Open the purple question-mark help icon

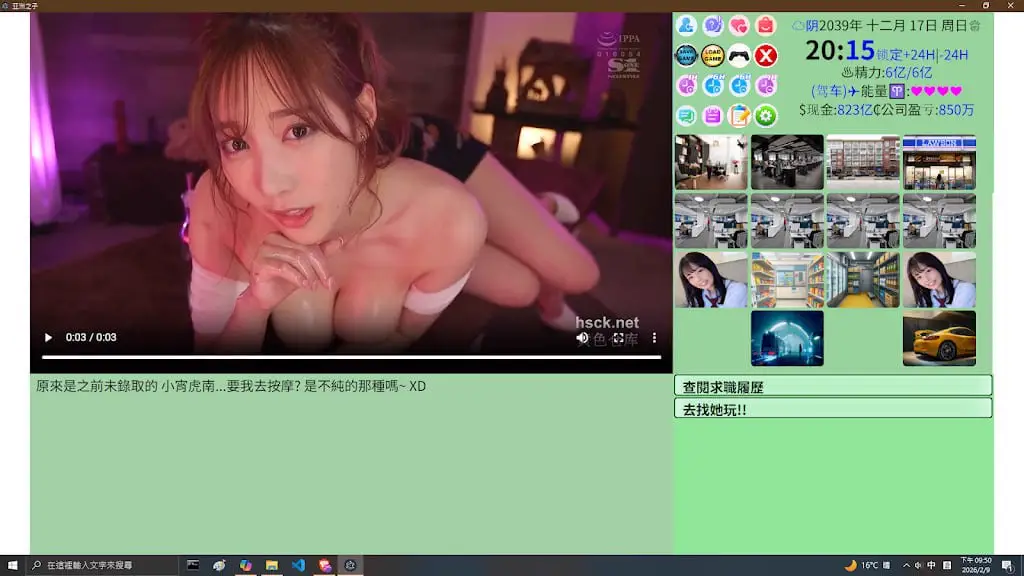pos(712,25)
